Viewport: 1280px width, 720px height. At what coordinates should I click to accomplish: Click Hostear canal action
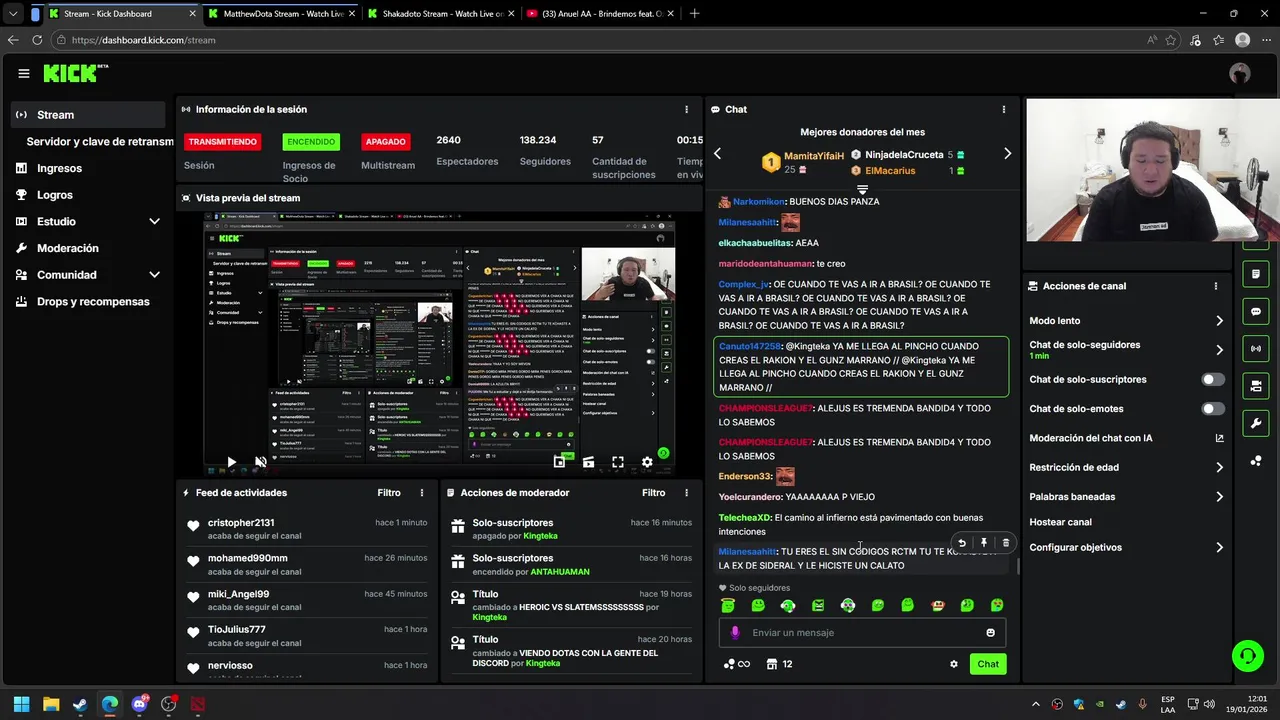(x=1060, y=522)
